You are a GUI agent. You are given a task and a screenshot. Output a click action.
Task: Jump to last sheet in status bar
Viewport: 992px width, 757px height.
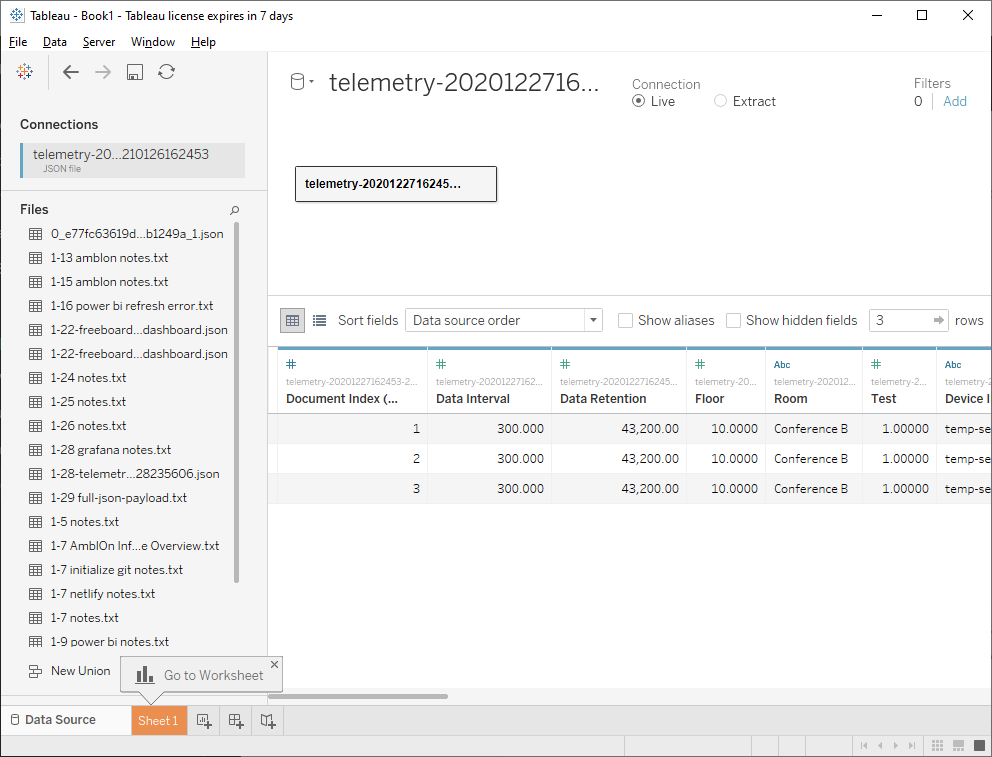pyautogui.click(x=912, y=746)
